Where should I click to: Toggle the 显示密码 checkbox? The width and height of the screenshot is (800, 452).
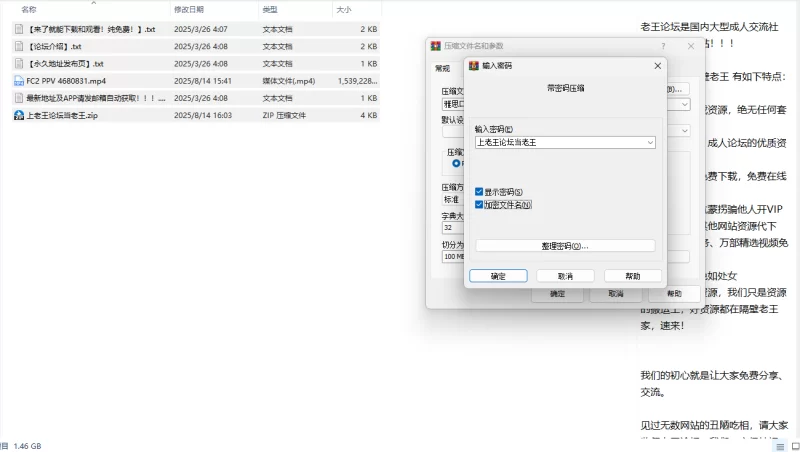[x=479, y=192]
